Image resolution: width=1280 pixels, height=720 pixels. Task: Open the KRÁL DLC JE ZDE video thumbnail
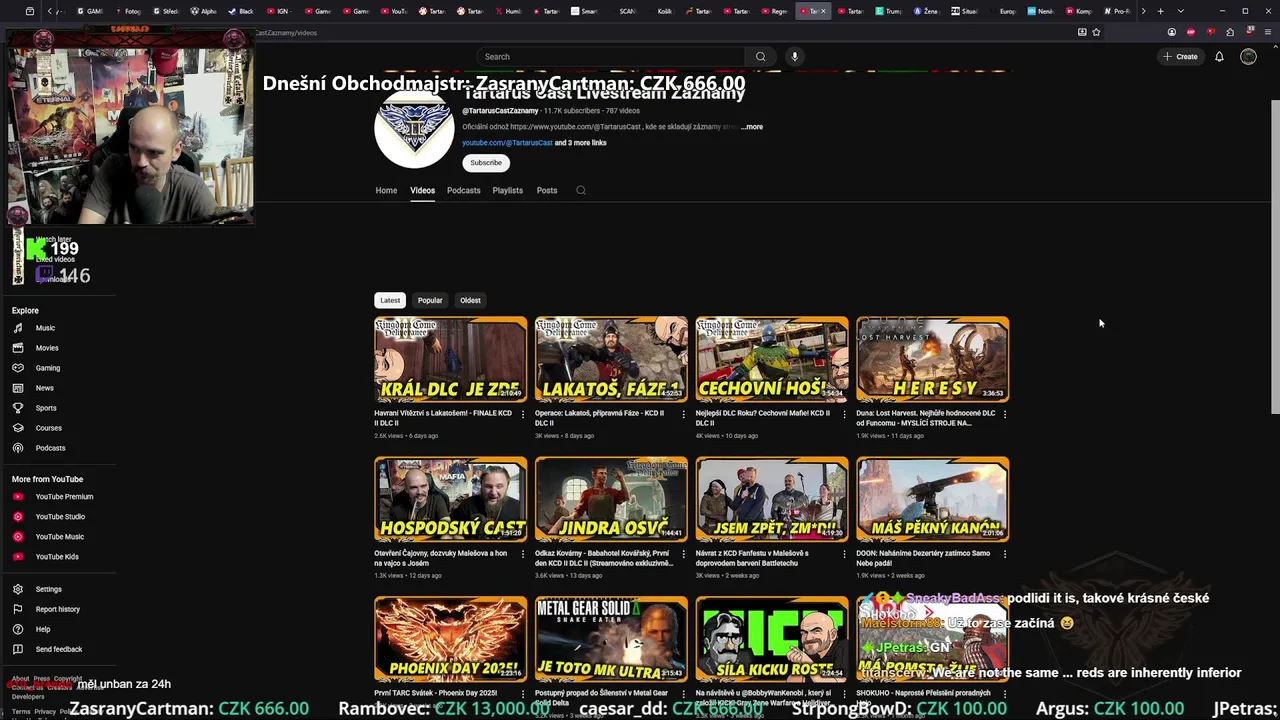(x=450, y=359)
